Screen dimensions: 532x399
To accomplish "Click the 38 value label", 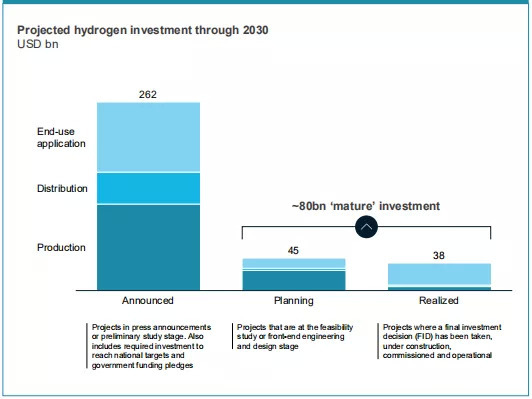I will pos(439,255).
